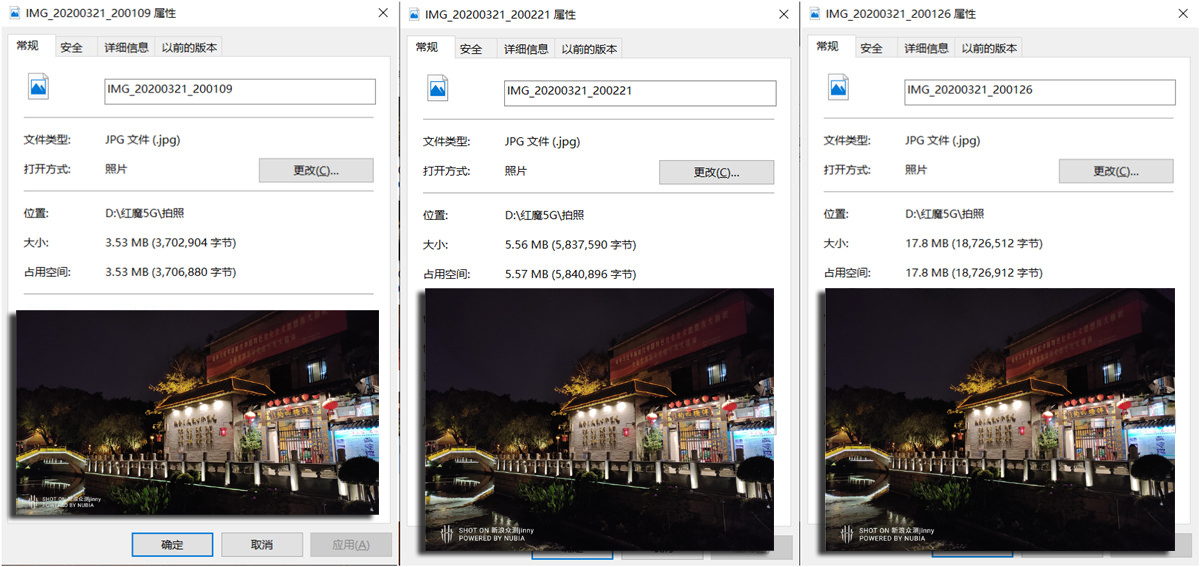Screen dimensions: 1200x567
Task: Click the 打开方式: label in IMG_20200321_200126 window
Action: pyautogui.click(x=848, y=169)
